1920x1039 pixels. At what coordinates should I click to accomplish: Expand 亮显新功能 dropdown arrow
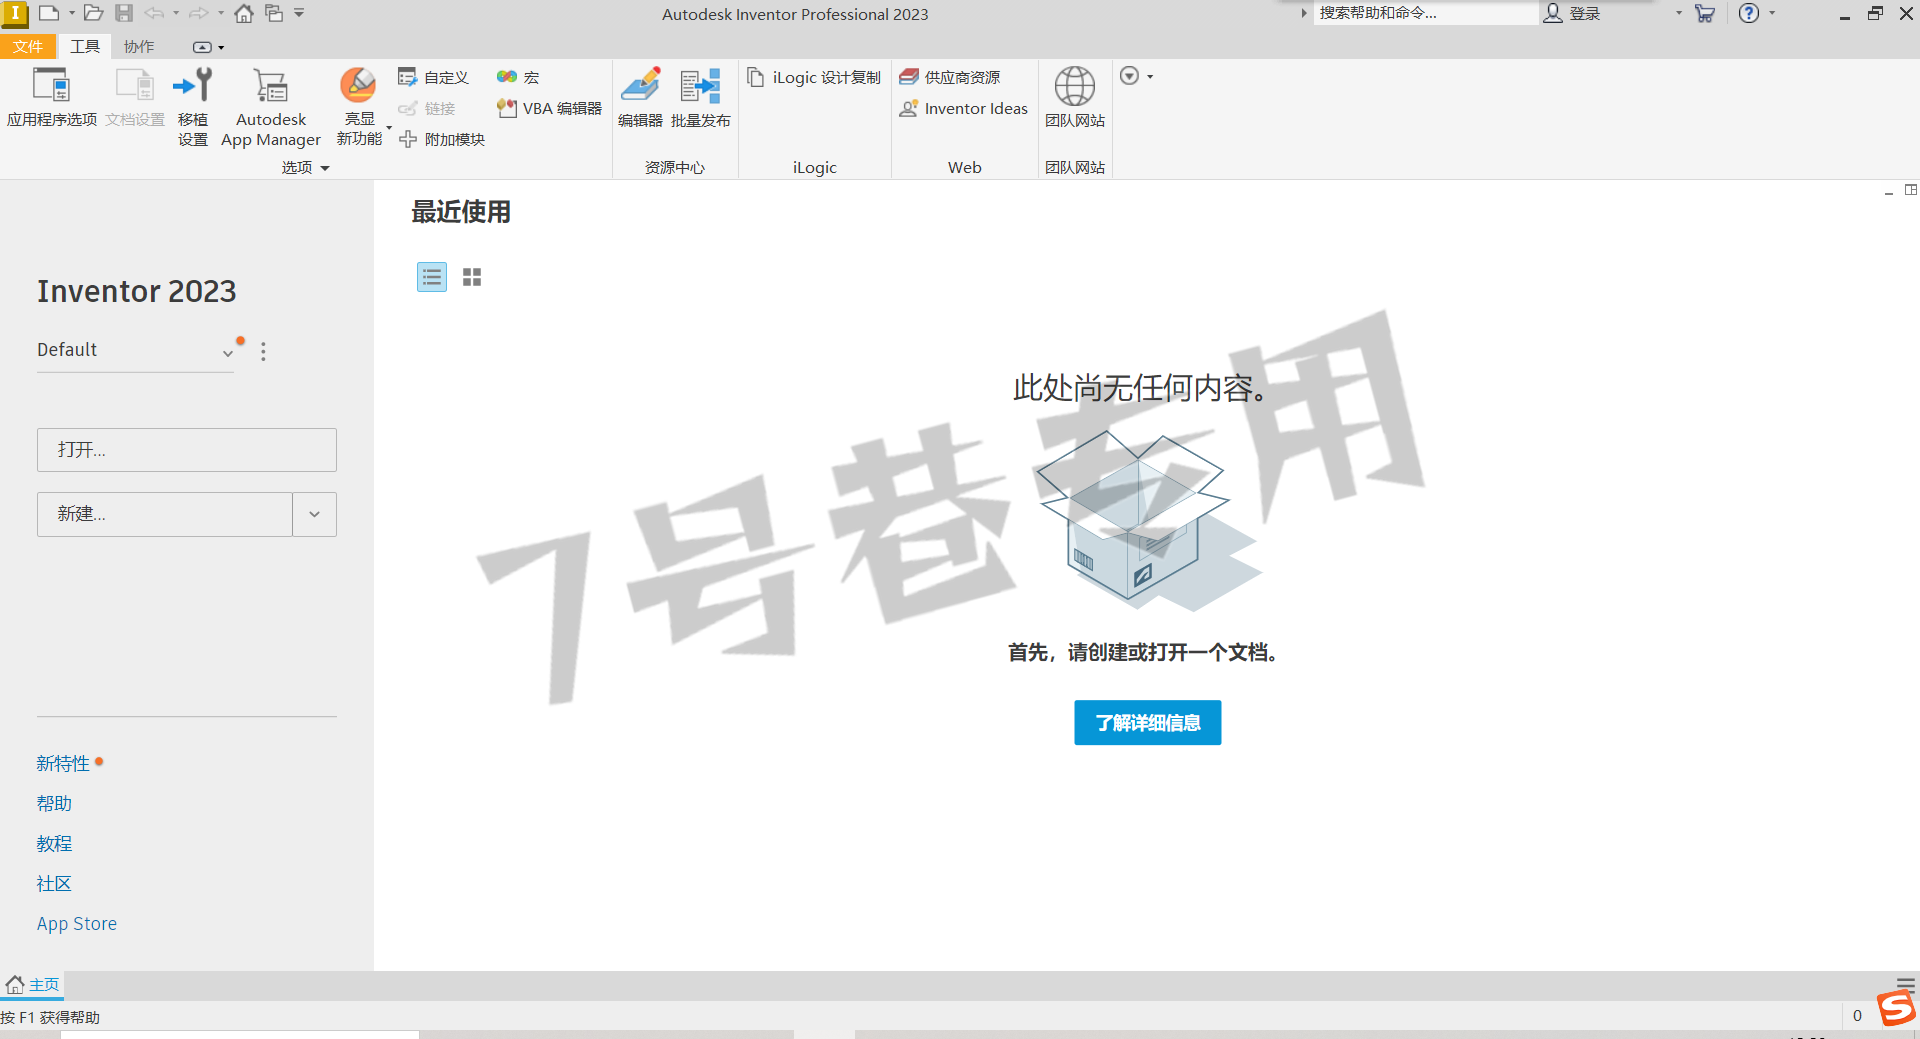tap(389, 128)
